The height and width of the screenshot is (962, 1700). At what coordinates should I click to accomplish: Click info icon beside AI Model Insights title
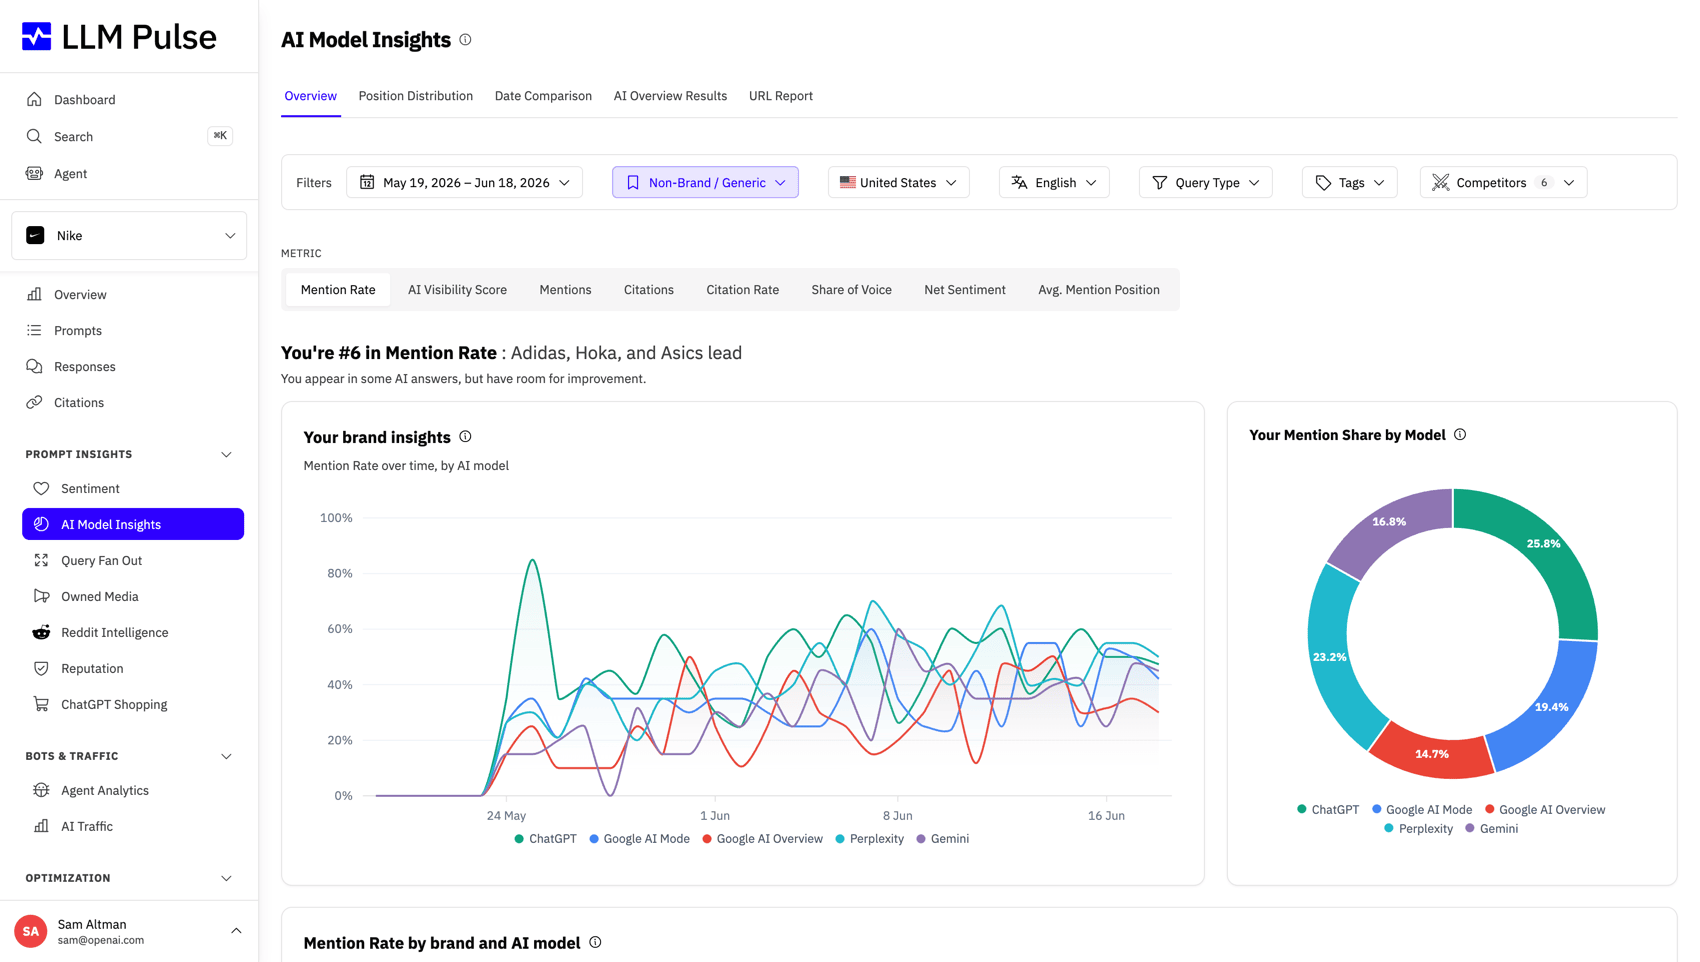tap(465, 40)
